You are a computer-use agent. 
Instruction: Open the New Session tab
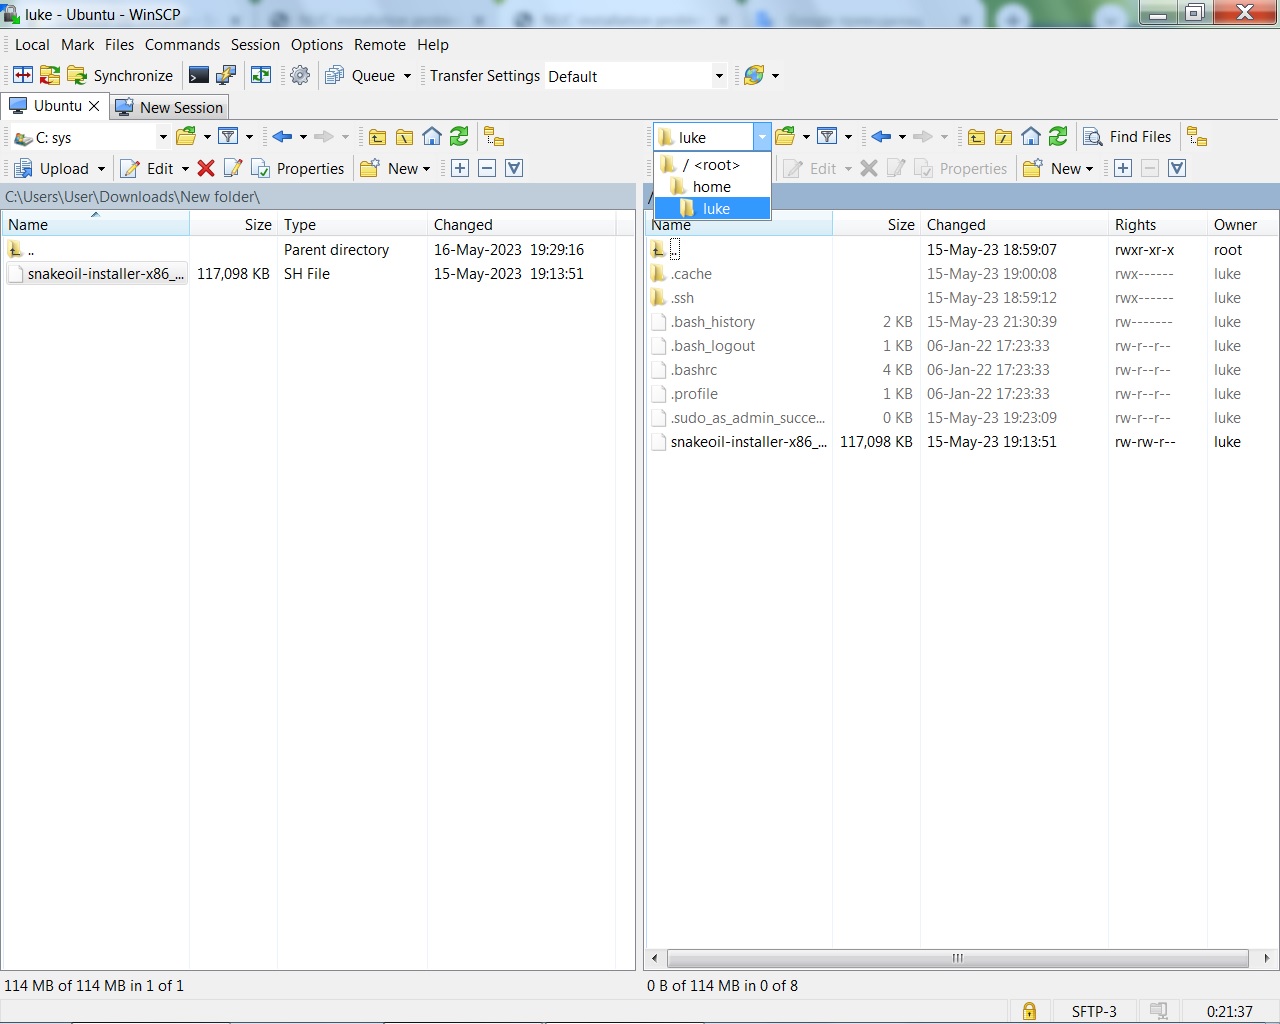(x=169, y=107)
